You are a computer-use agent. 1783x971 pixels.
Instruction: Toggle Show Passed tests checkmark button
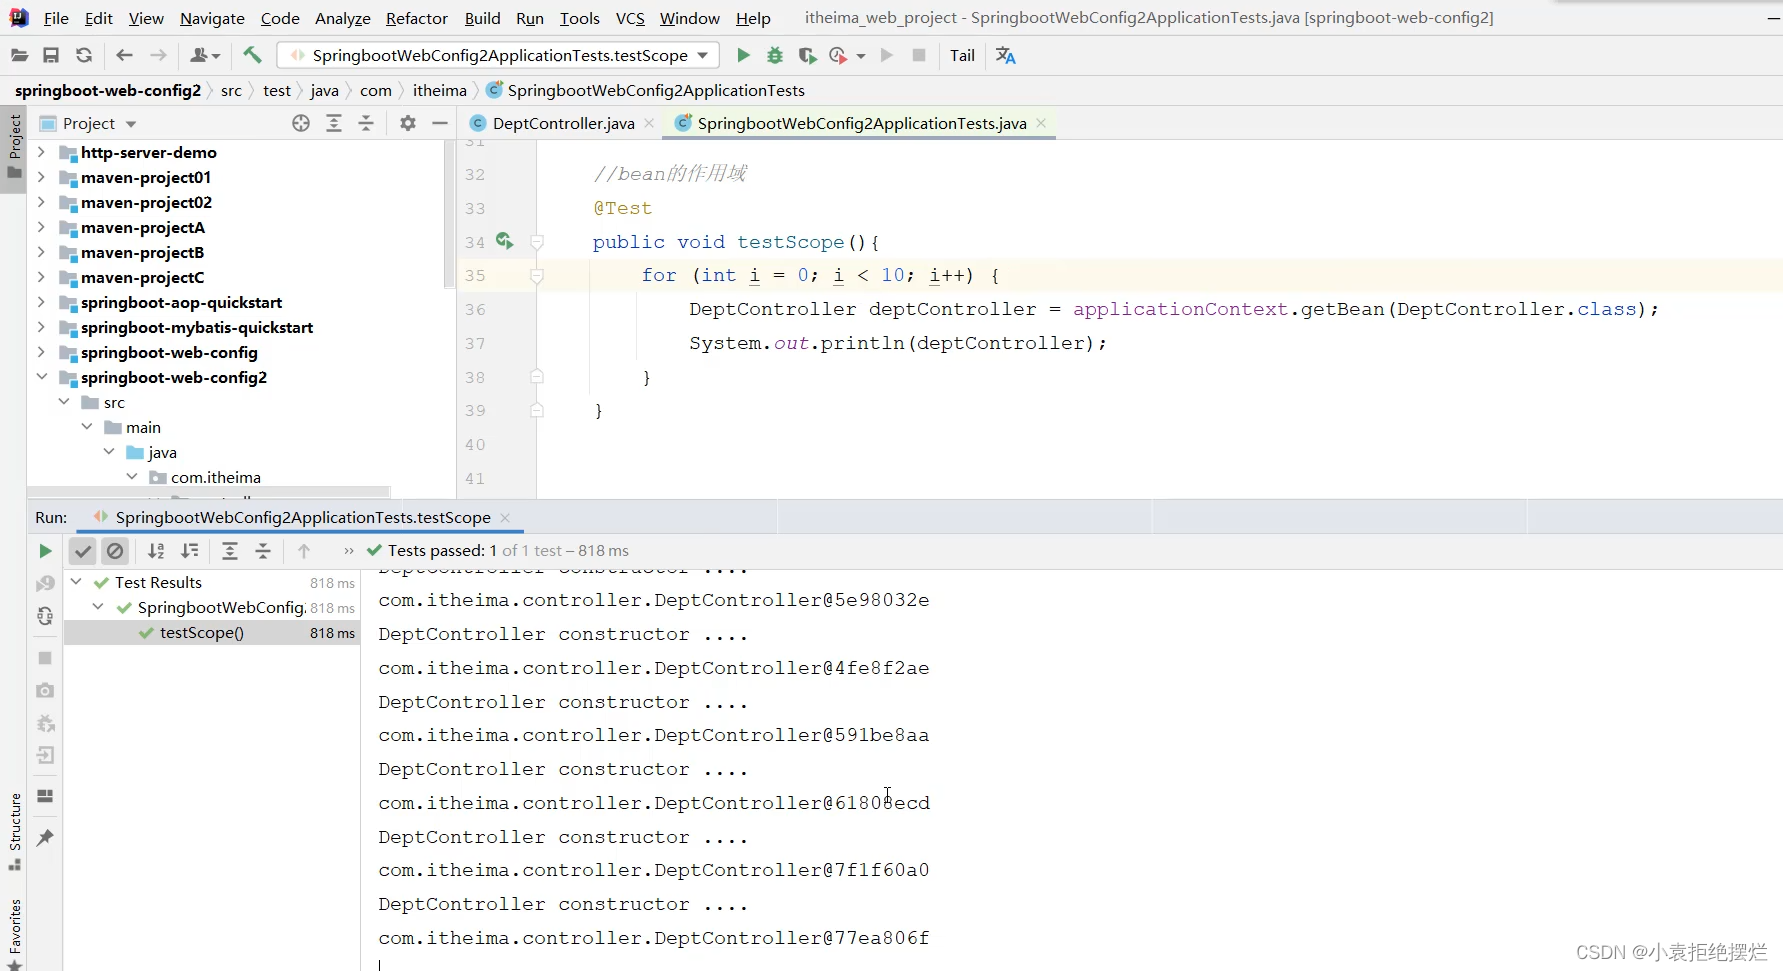pos(83,551)
